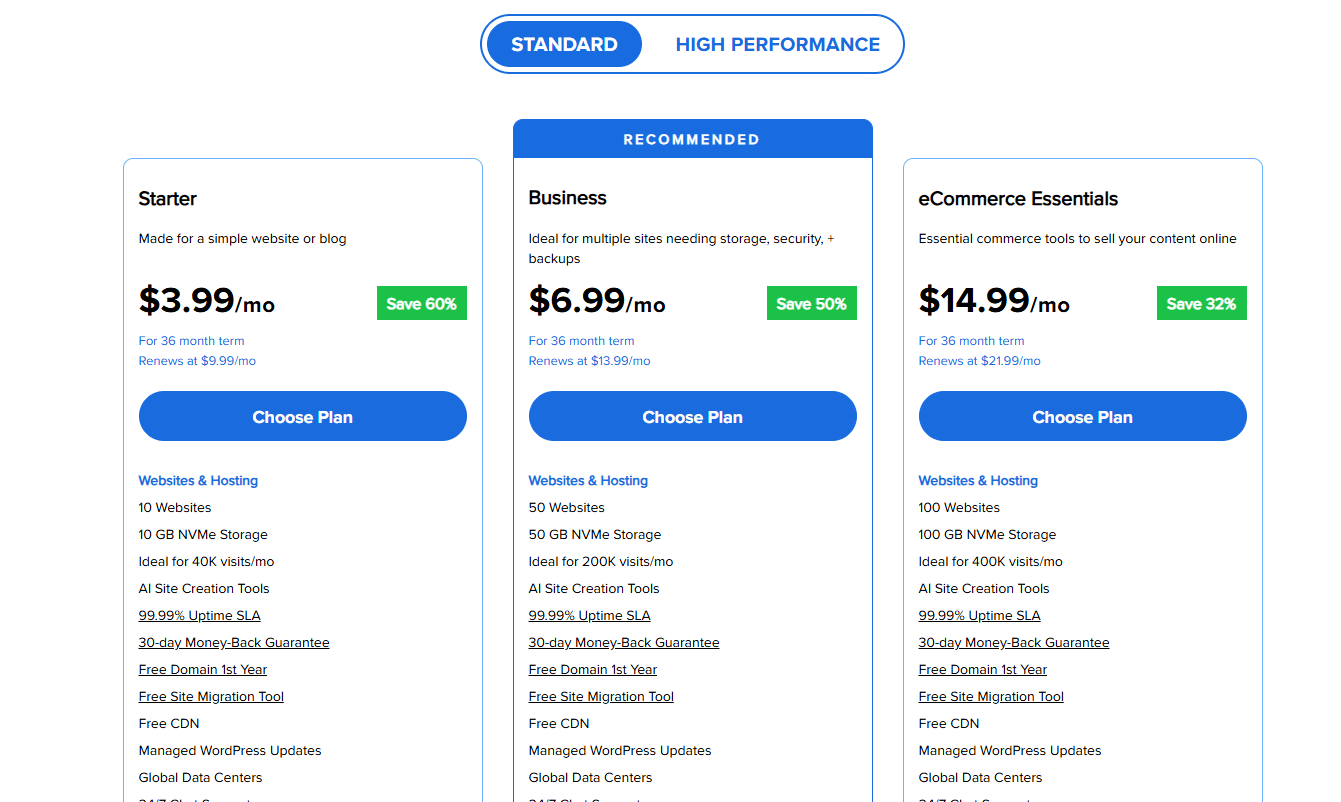Image resolution: width=1341 pixels, height=802 pixels.
Task: Click Free Site Migration Tool under Starter
Action: (210, 696)
